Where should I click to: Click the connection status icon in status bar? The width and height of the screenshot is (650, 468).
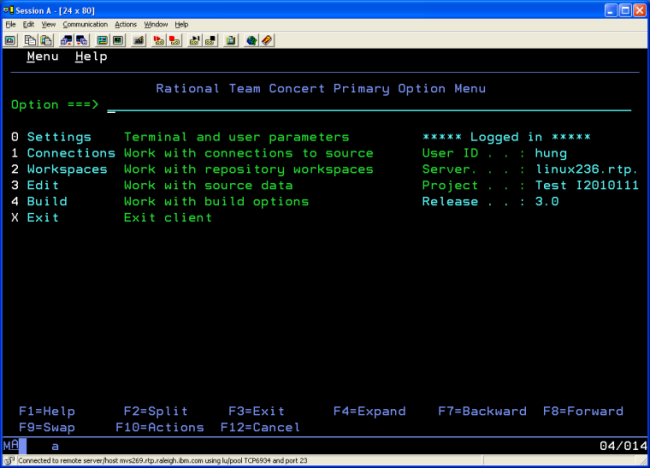[x=10, y=460]
